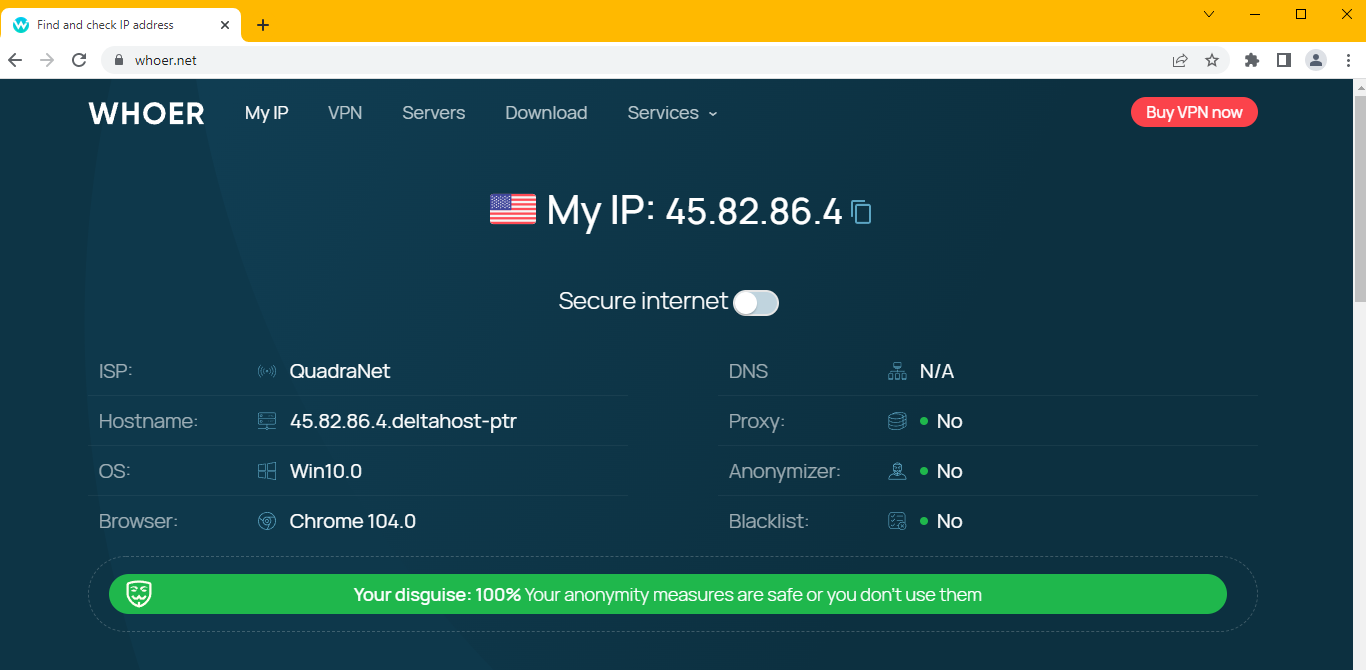1366x670 pixels.
Task: Click the page vertical scrollbar thumb
Action: 1359,197
